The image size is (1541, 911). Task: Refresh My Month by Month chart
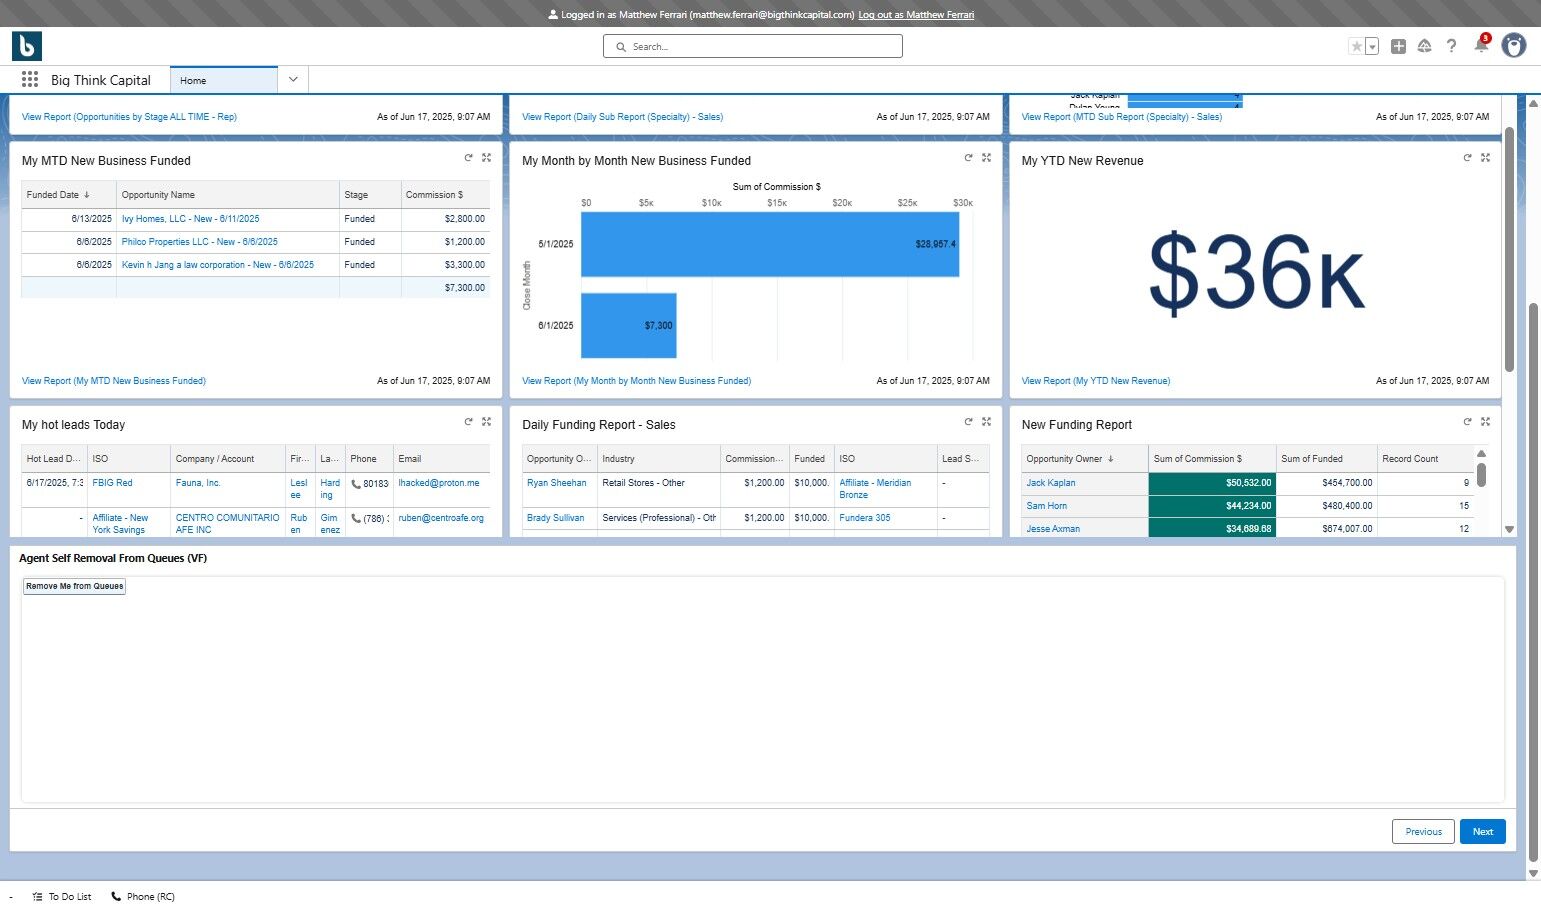[968, 157]
